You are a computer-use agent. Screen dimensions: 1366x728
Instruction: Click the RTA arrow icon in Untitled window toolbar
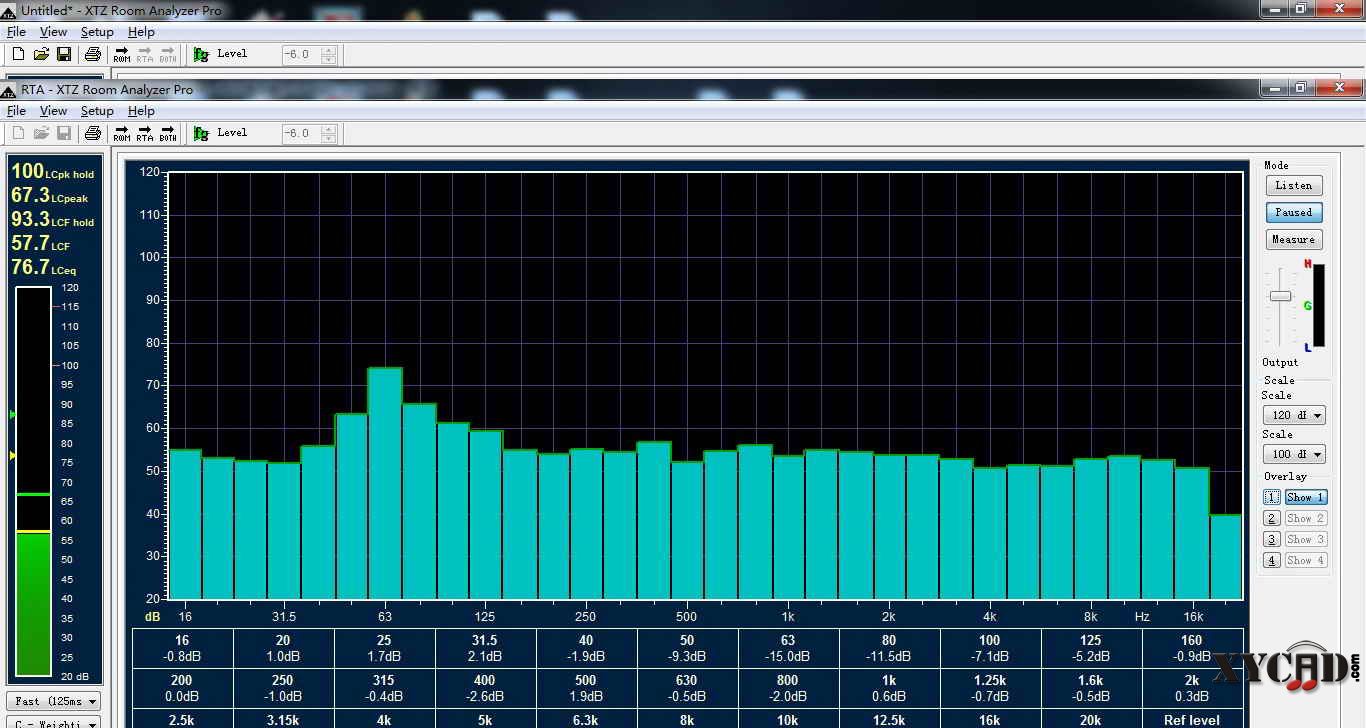[x=145, y=54]
